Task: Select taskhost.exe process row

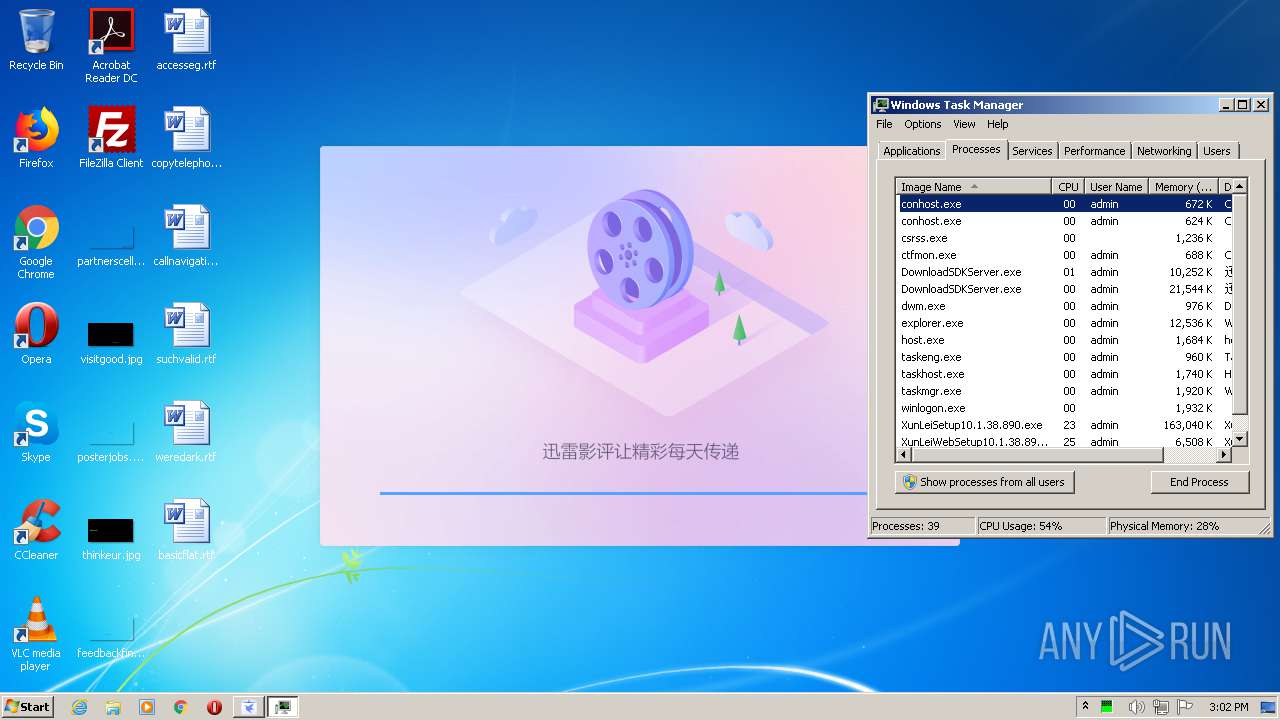Action: pyautogui.click(x=1064, y=374)
